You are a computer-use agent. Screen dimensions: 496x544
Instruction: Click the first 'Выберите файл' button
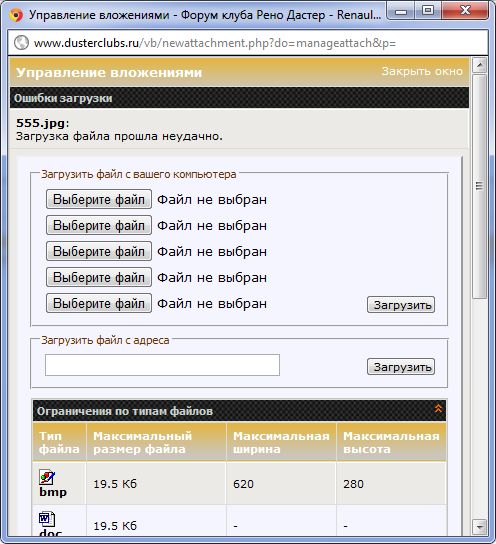[x=99, y=199]
